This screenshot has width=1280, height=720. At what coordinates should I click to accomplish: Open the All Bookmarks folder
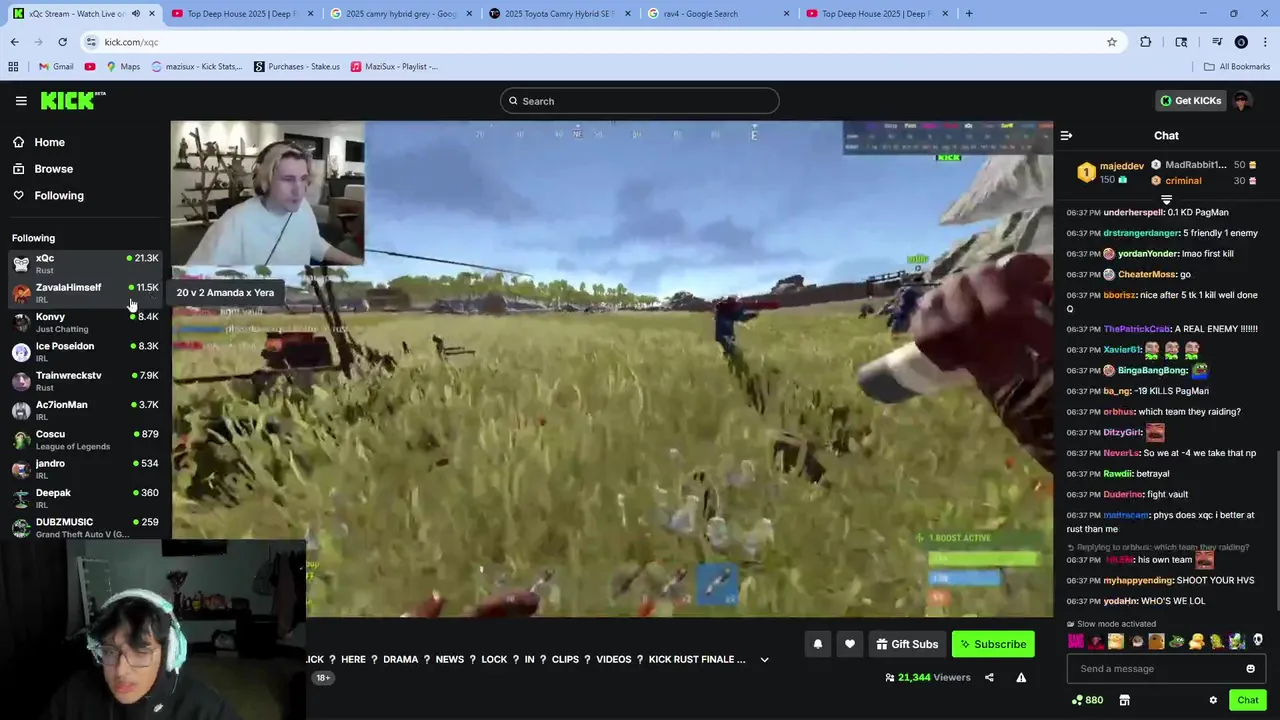click(x=1237, y=67)
